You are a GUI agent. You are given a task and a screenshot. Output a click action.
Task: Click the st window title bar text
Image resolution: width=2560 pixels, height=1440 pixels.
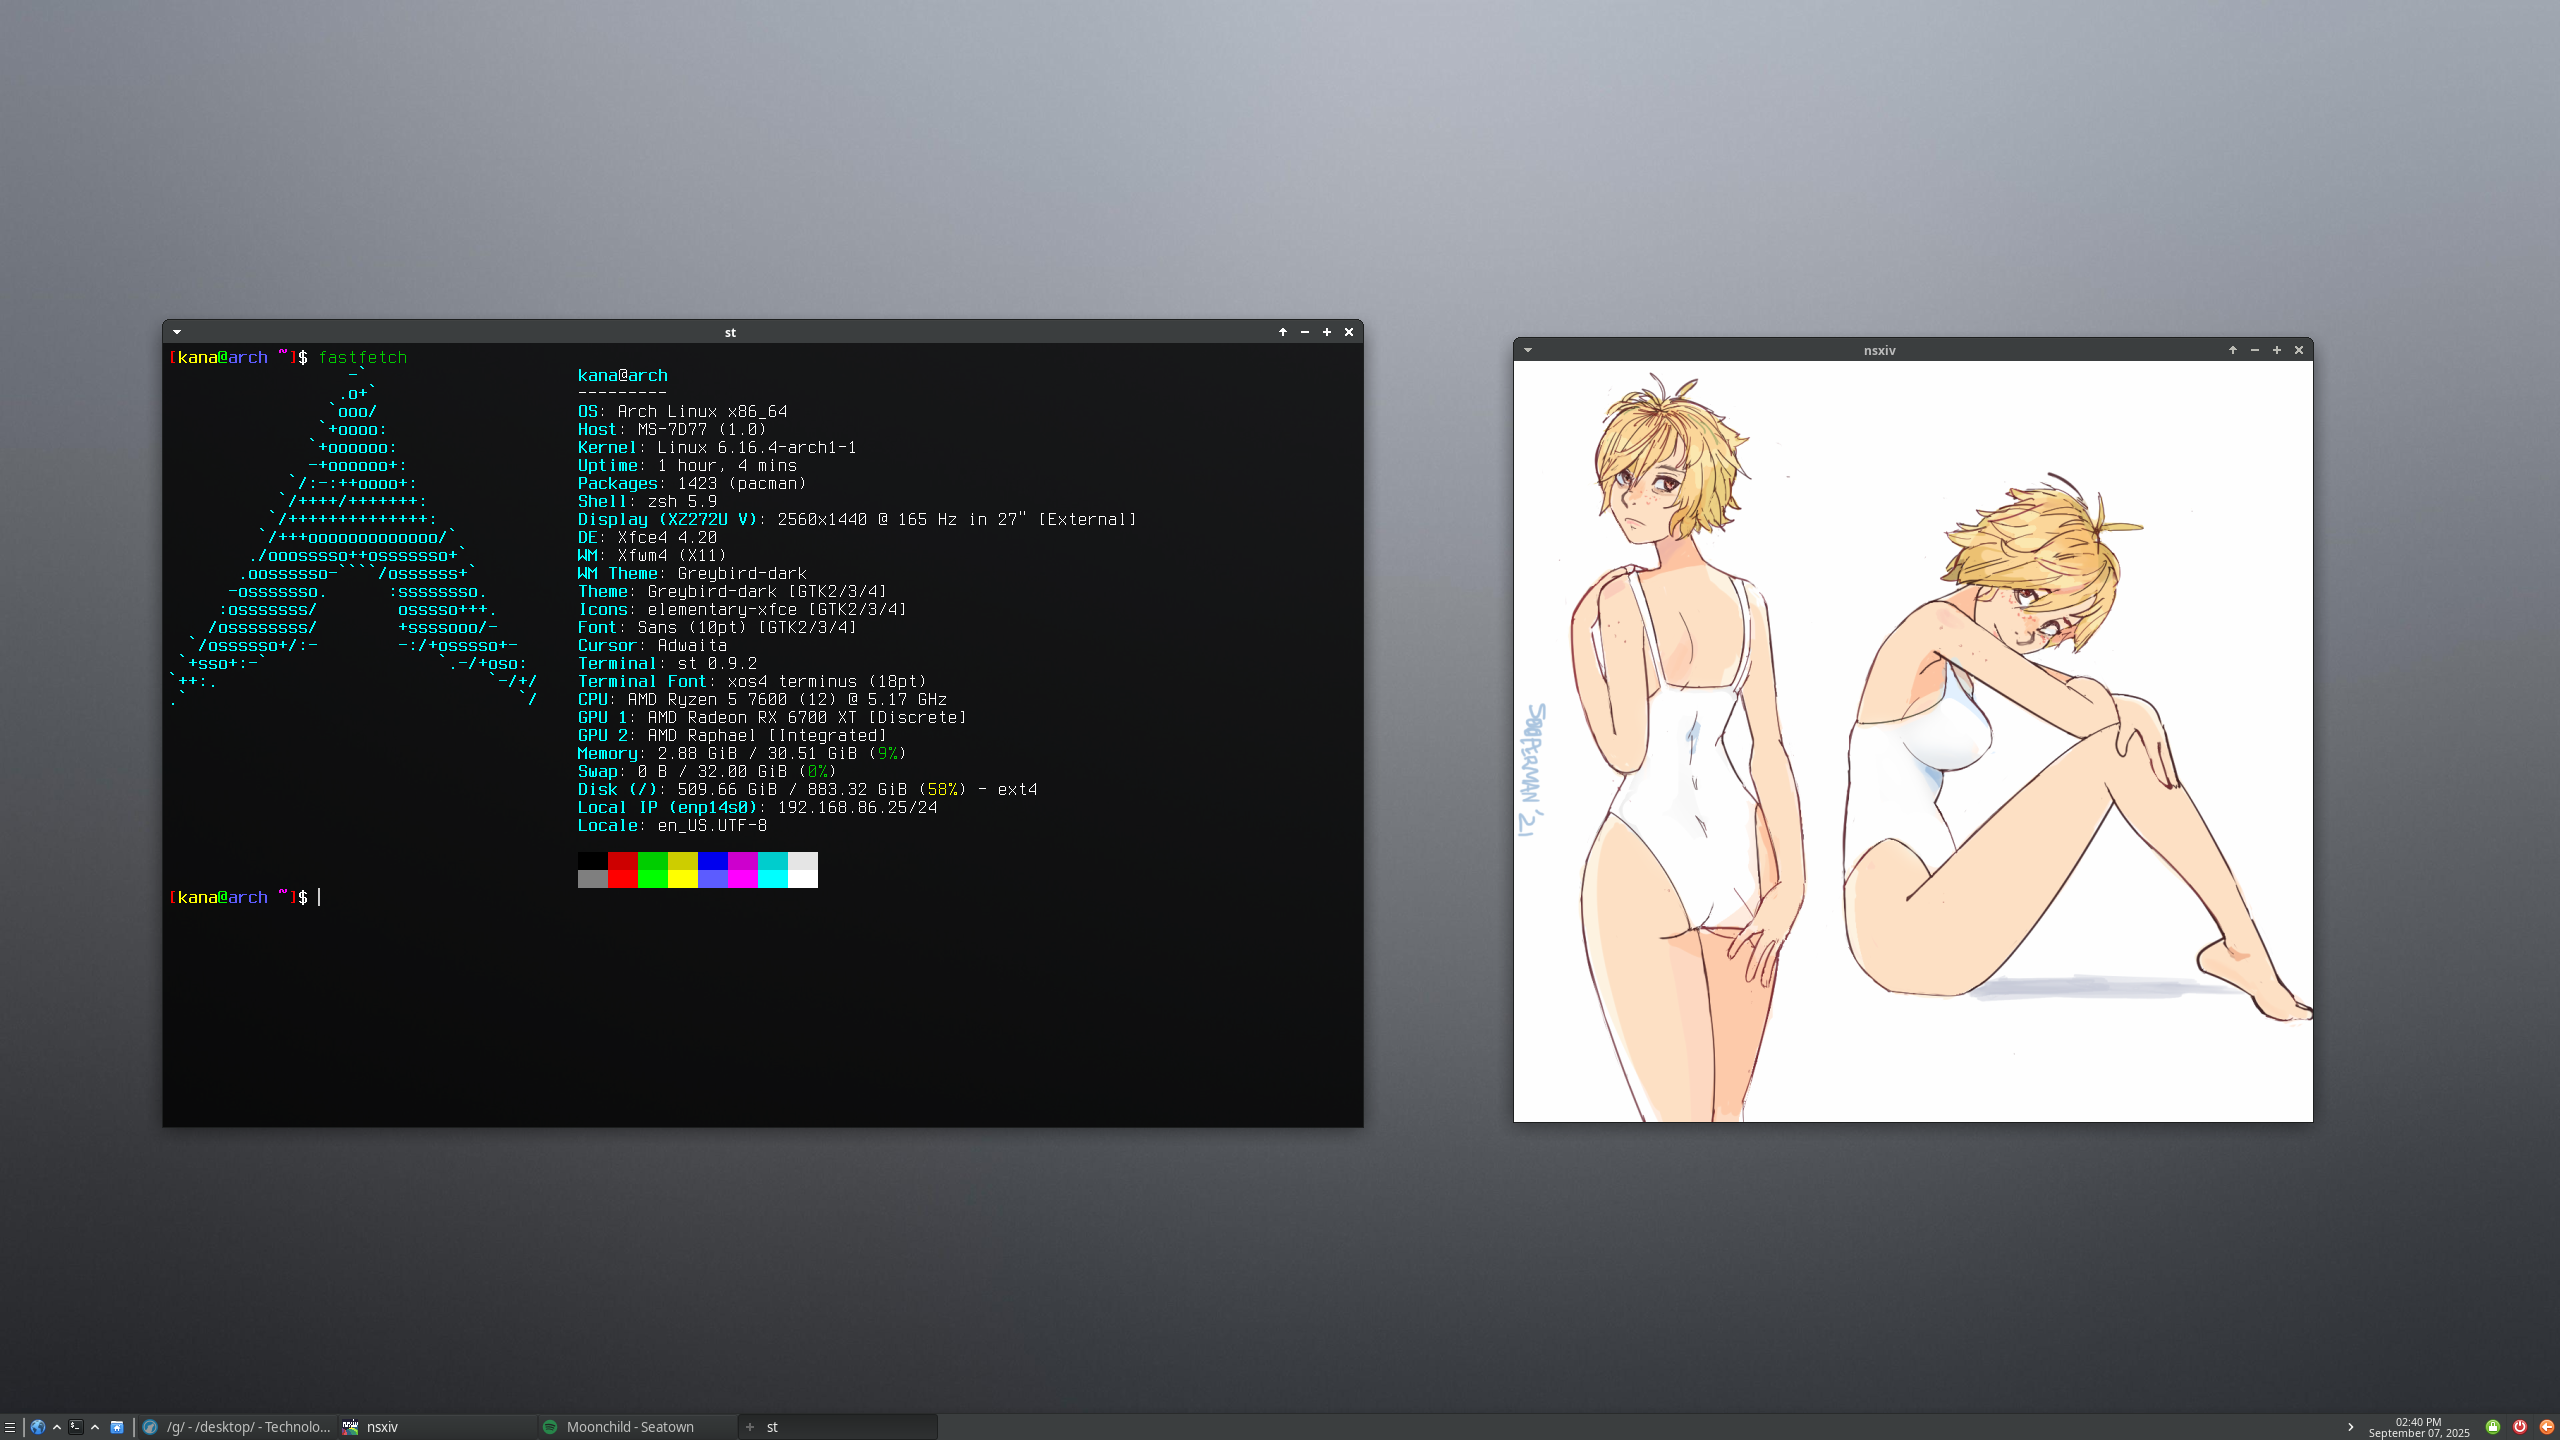730,332
